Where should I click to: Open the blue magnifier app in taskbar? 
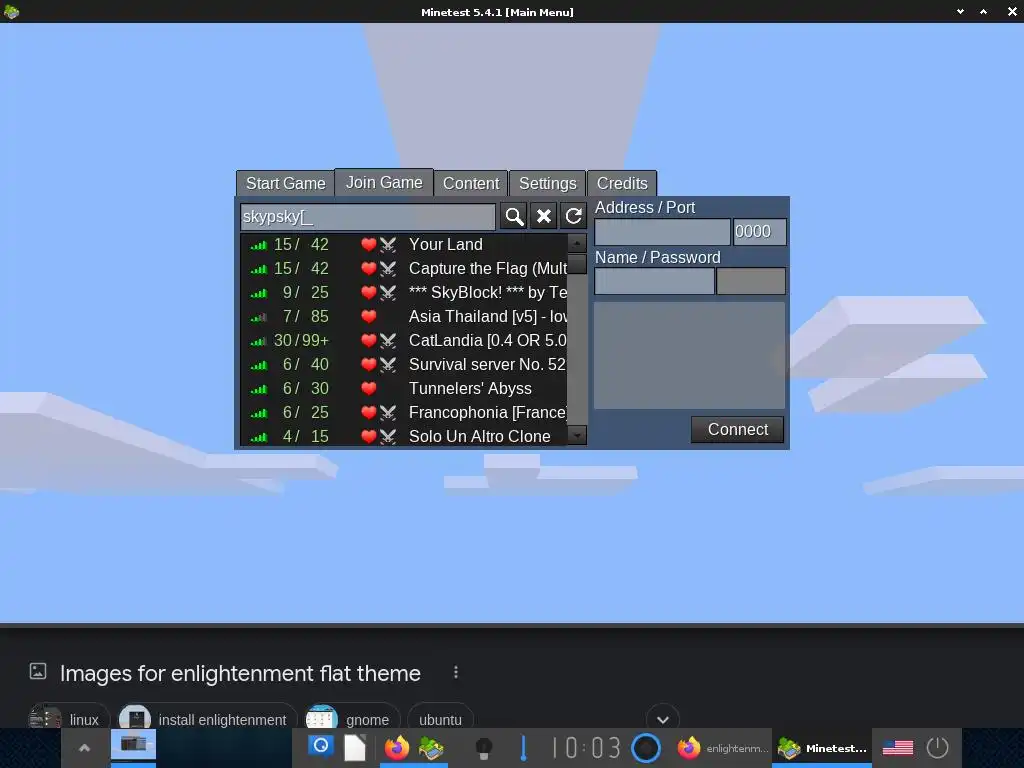(321, 745)
